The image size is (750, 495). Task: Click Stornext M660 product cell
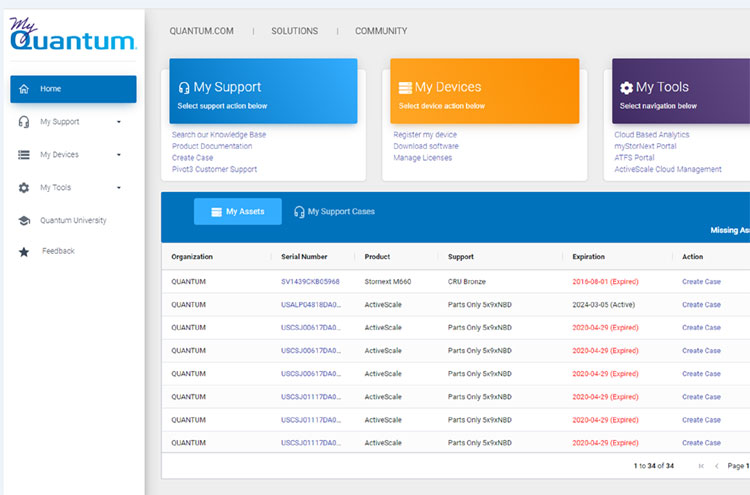(388, 282)
